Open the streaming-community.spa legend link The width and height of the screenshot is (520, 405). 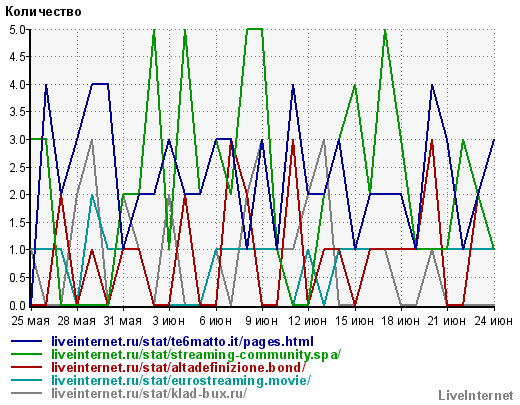pyautogui.click(x=196, y=354)
